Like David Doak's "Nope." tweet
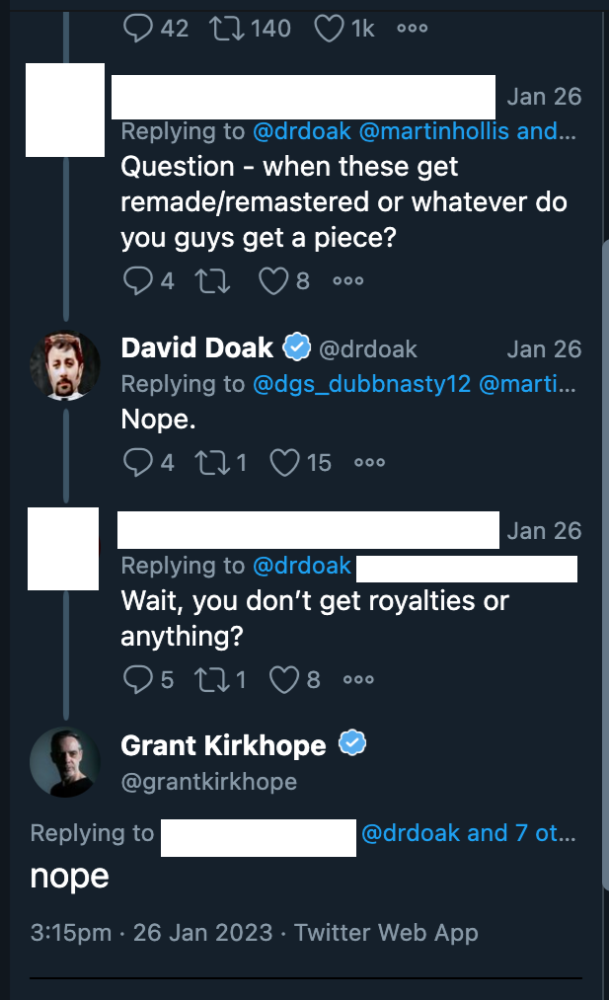 coord(286,462)
